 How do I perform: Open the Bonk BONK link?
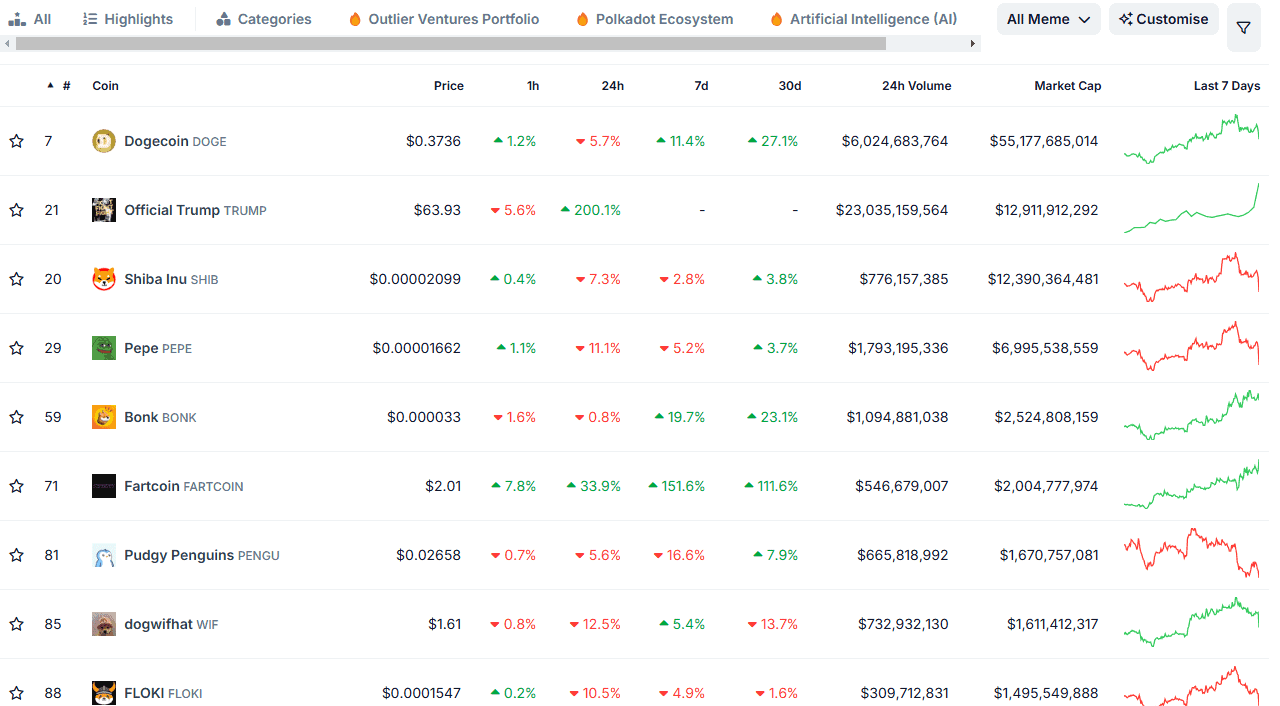[x=160, y=417]
